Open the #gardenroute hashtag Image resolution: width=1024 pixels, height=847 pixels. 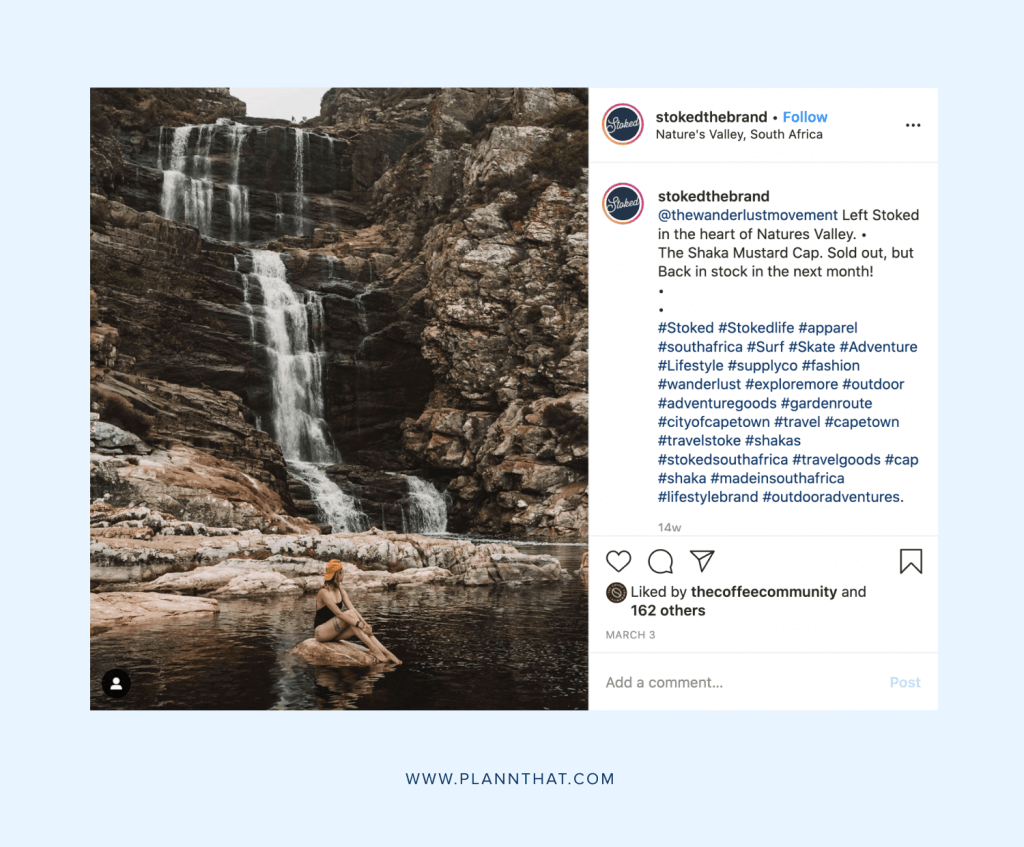pos(826,404)
